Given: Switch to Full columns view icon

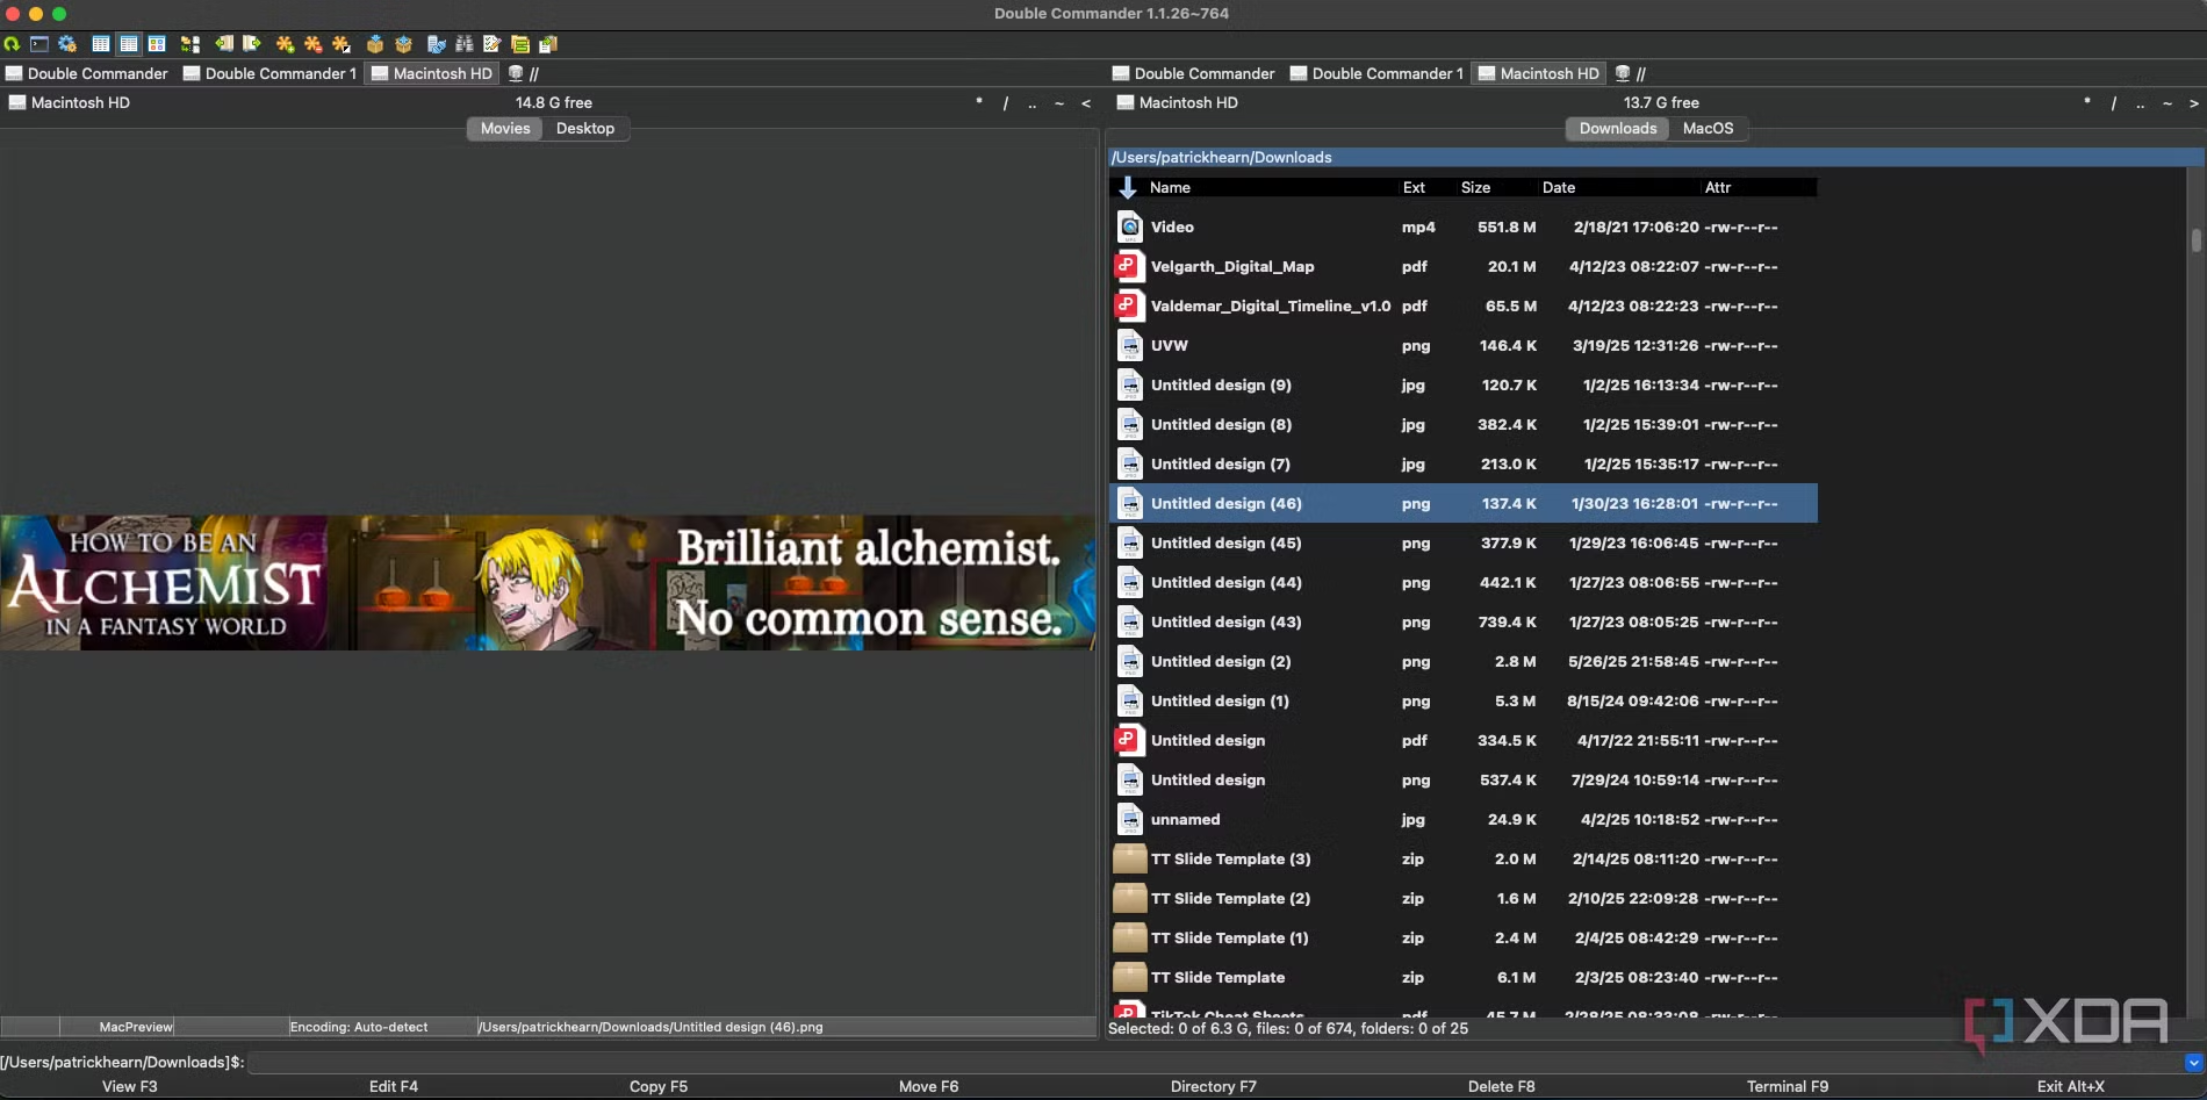Looking at the screenshot, I should pyautogui.click(x=129, y=44).
